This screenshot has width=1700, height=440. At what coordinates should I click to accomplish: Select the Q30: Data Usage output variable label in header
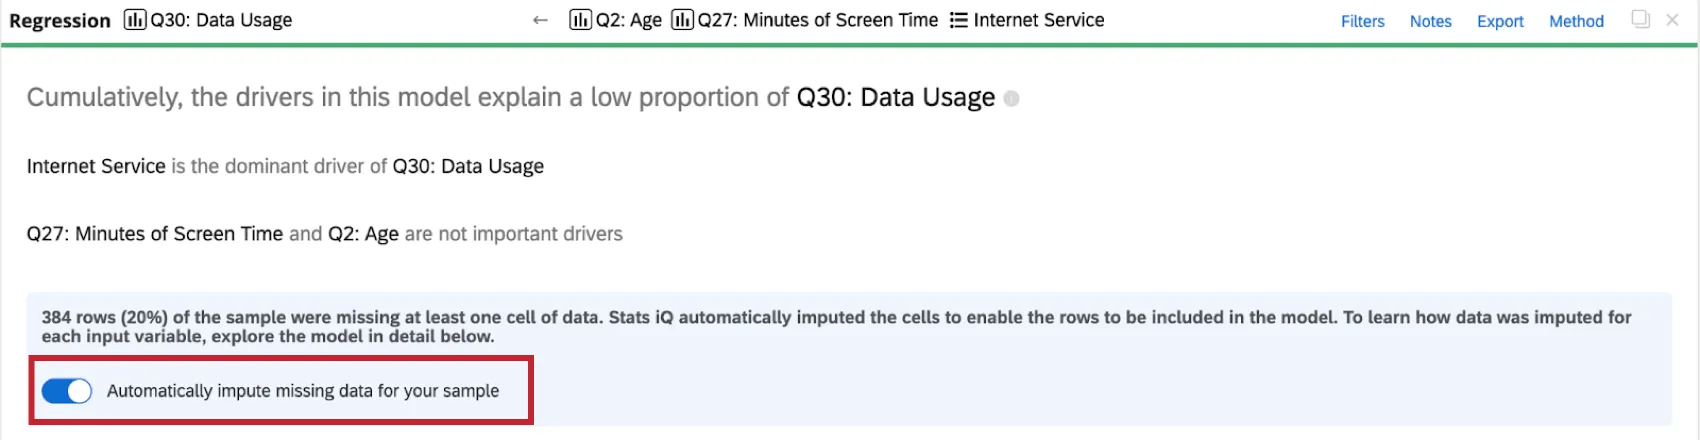(221, 20)
